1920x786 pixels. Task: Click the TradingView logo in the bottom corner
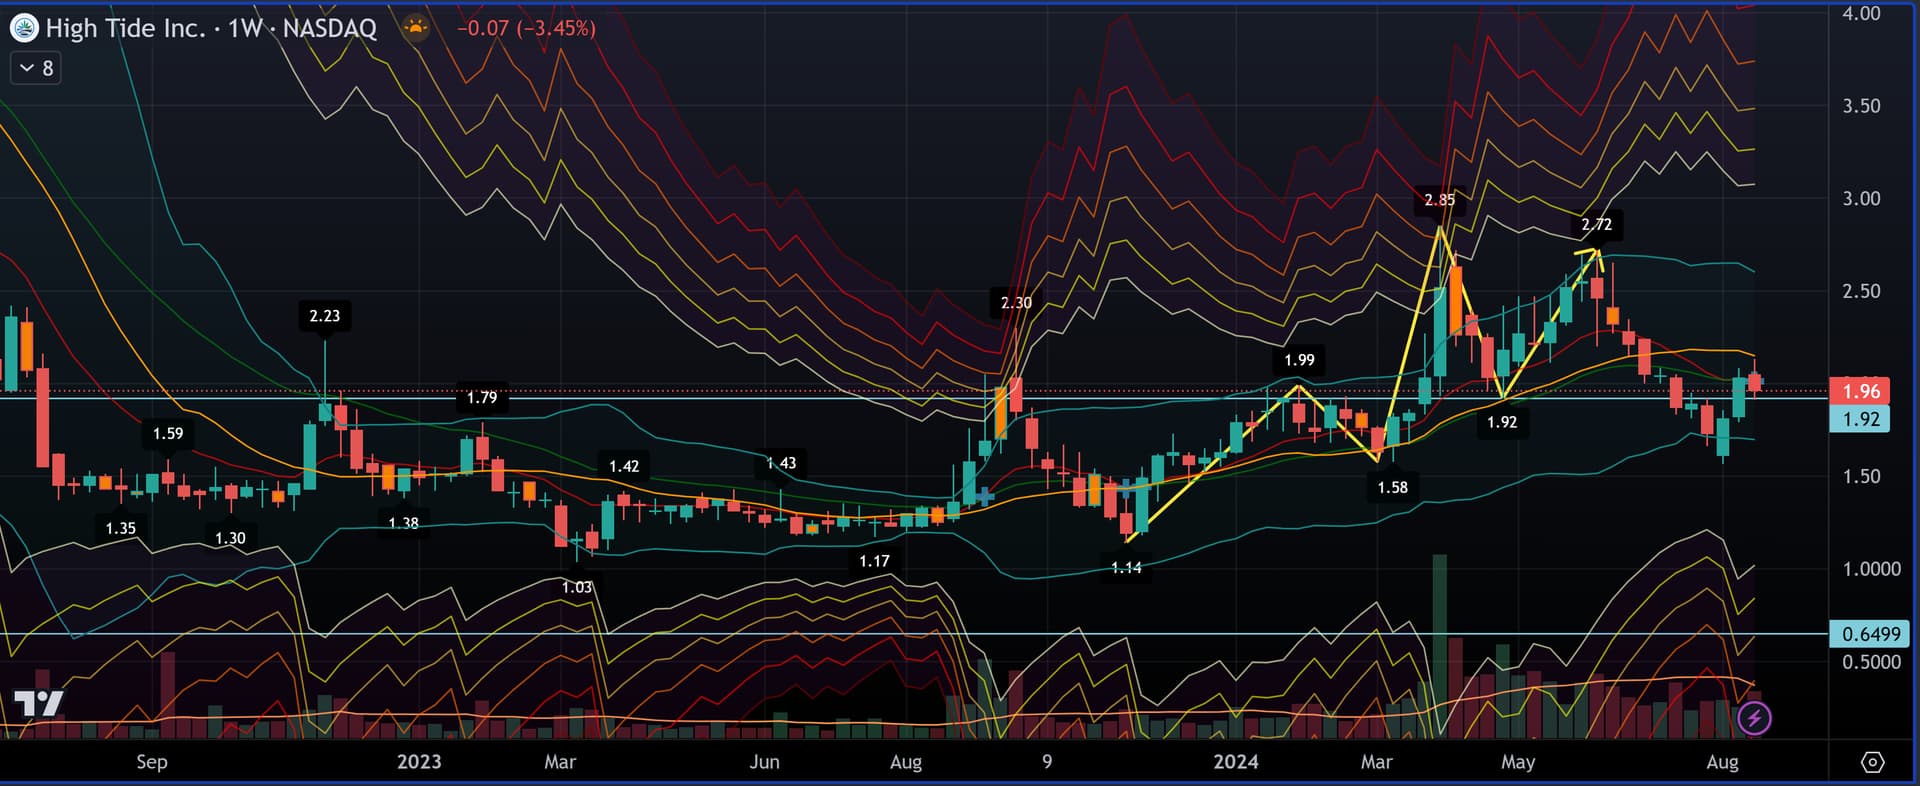(x=39, y=704)
